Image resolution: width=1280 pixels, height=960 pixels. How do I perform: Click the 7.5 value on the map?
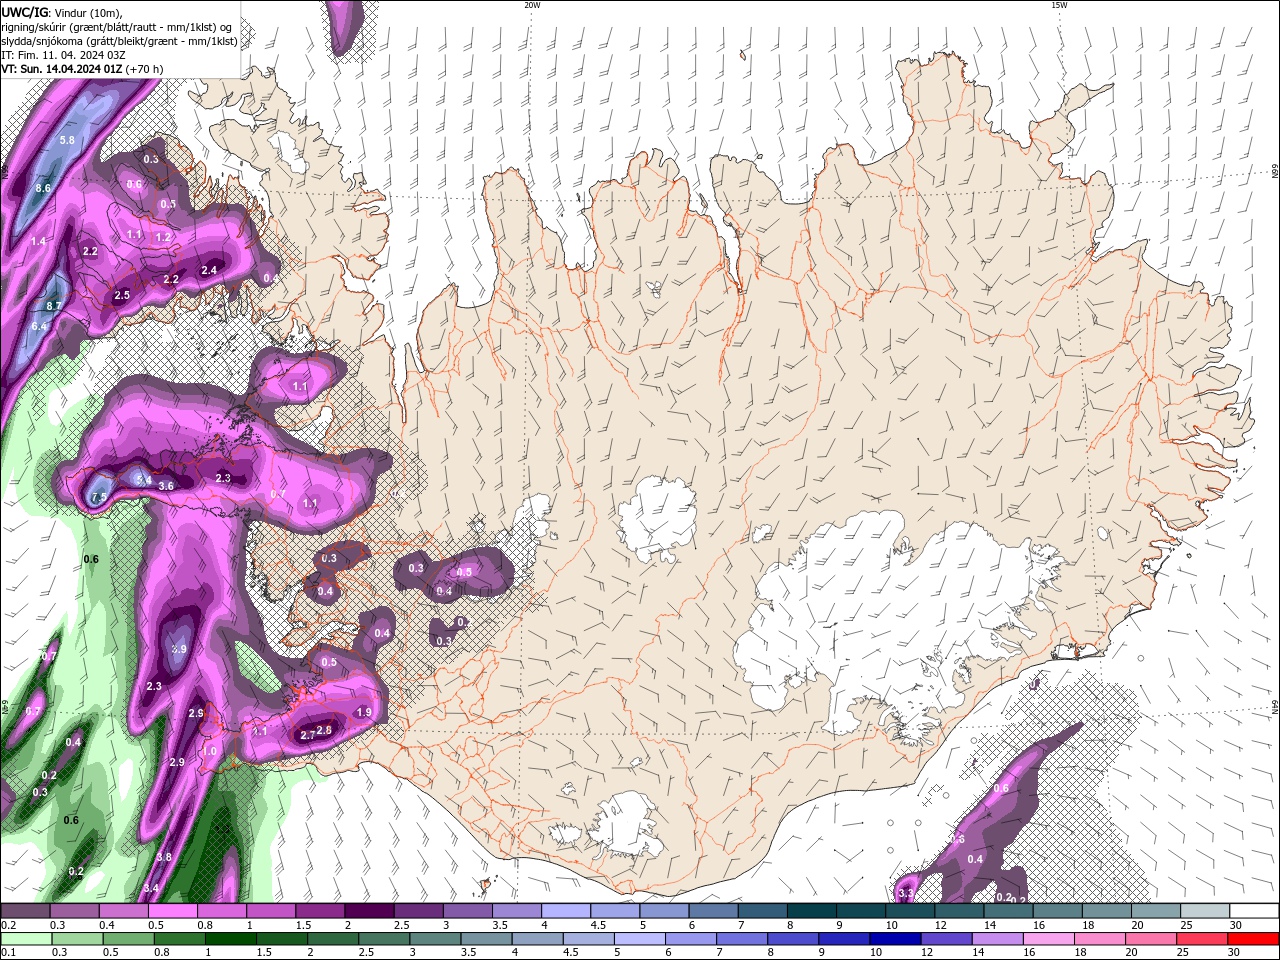(99, 497)
